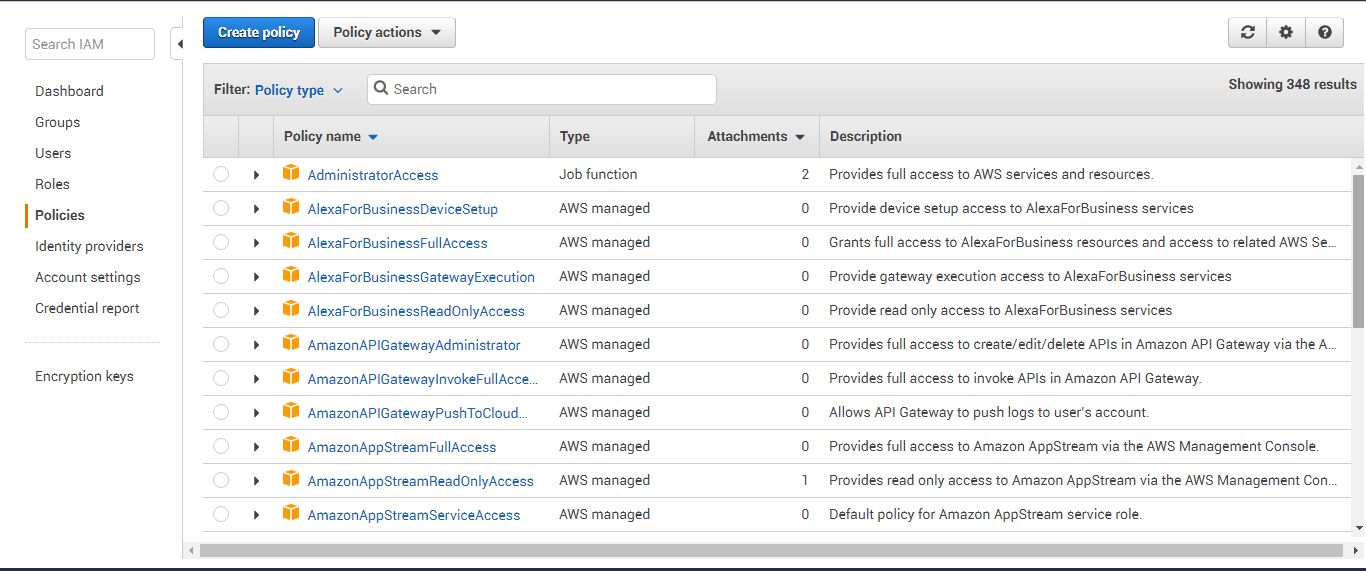
Task: Open Roles in the sidebar
Action: click(x=52, y=184)
